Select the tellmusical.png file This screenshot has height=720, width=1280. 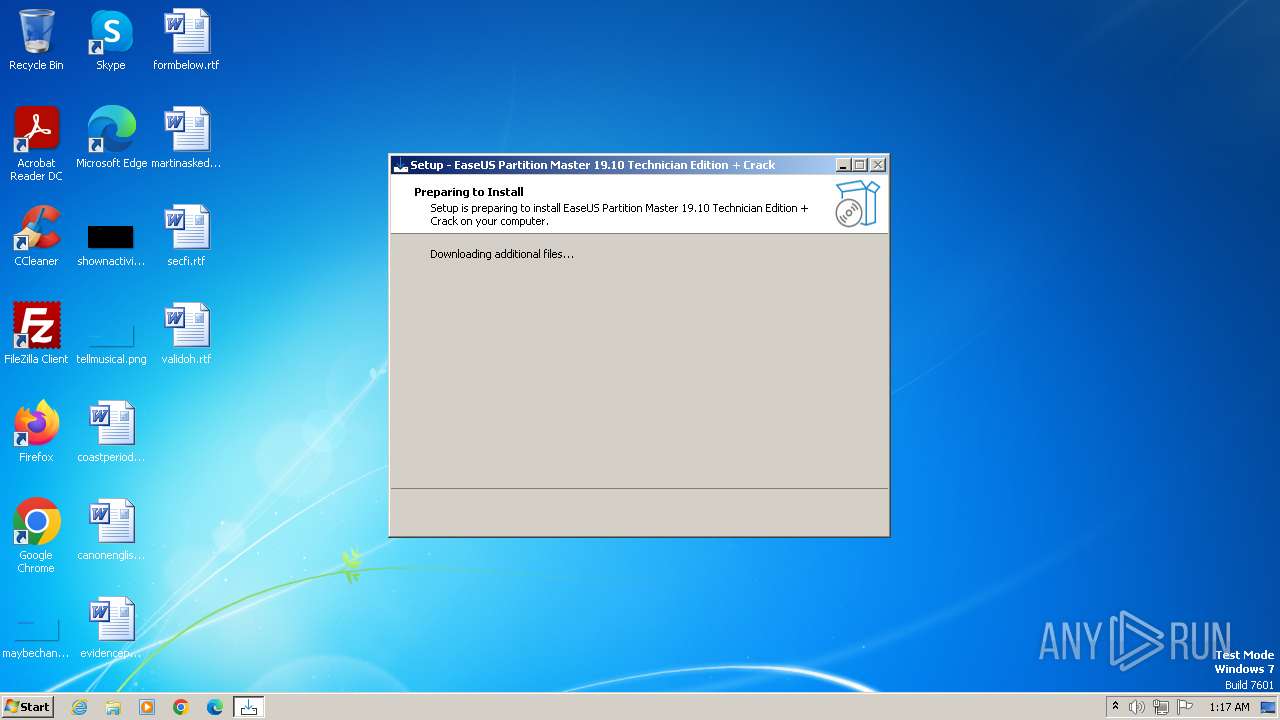click(111, 343)
